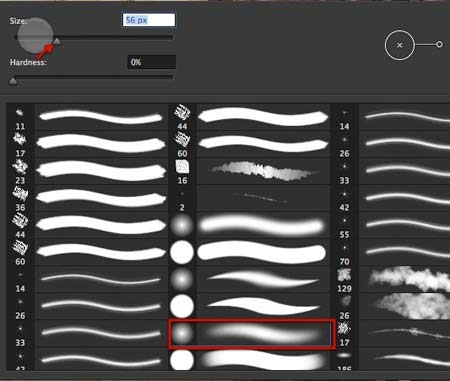Select the size 70 thin line brush

tap(392, 252)
